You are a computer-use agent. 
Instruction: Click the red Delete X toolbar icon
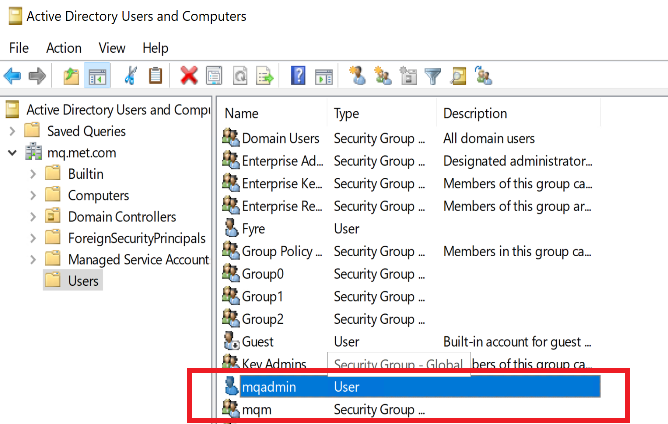click(x=189, y=76)
